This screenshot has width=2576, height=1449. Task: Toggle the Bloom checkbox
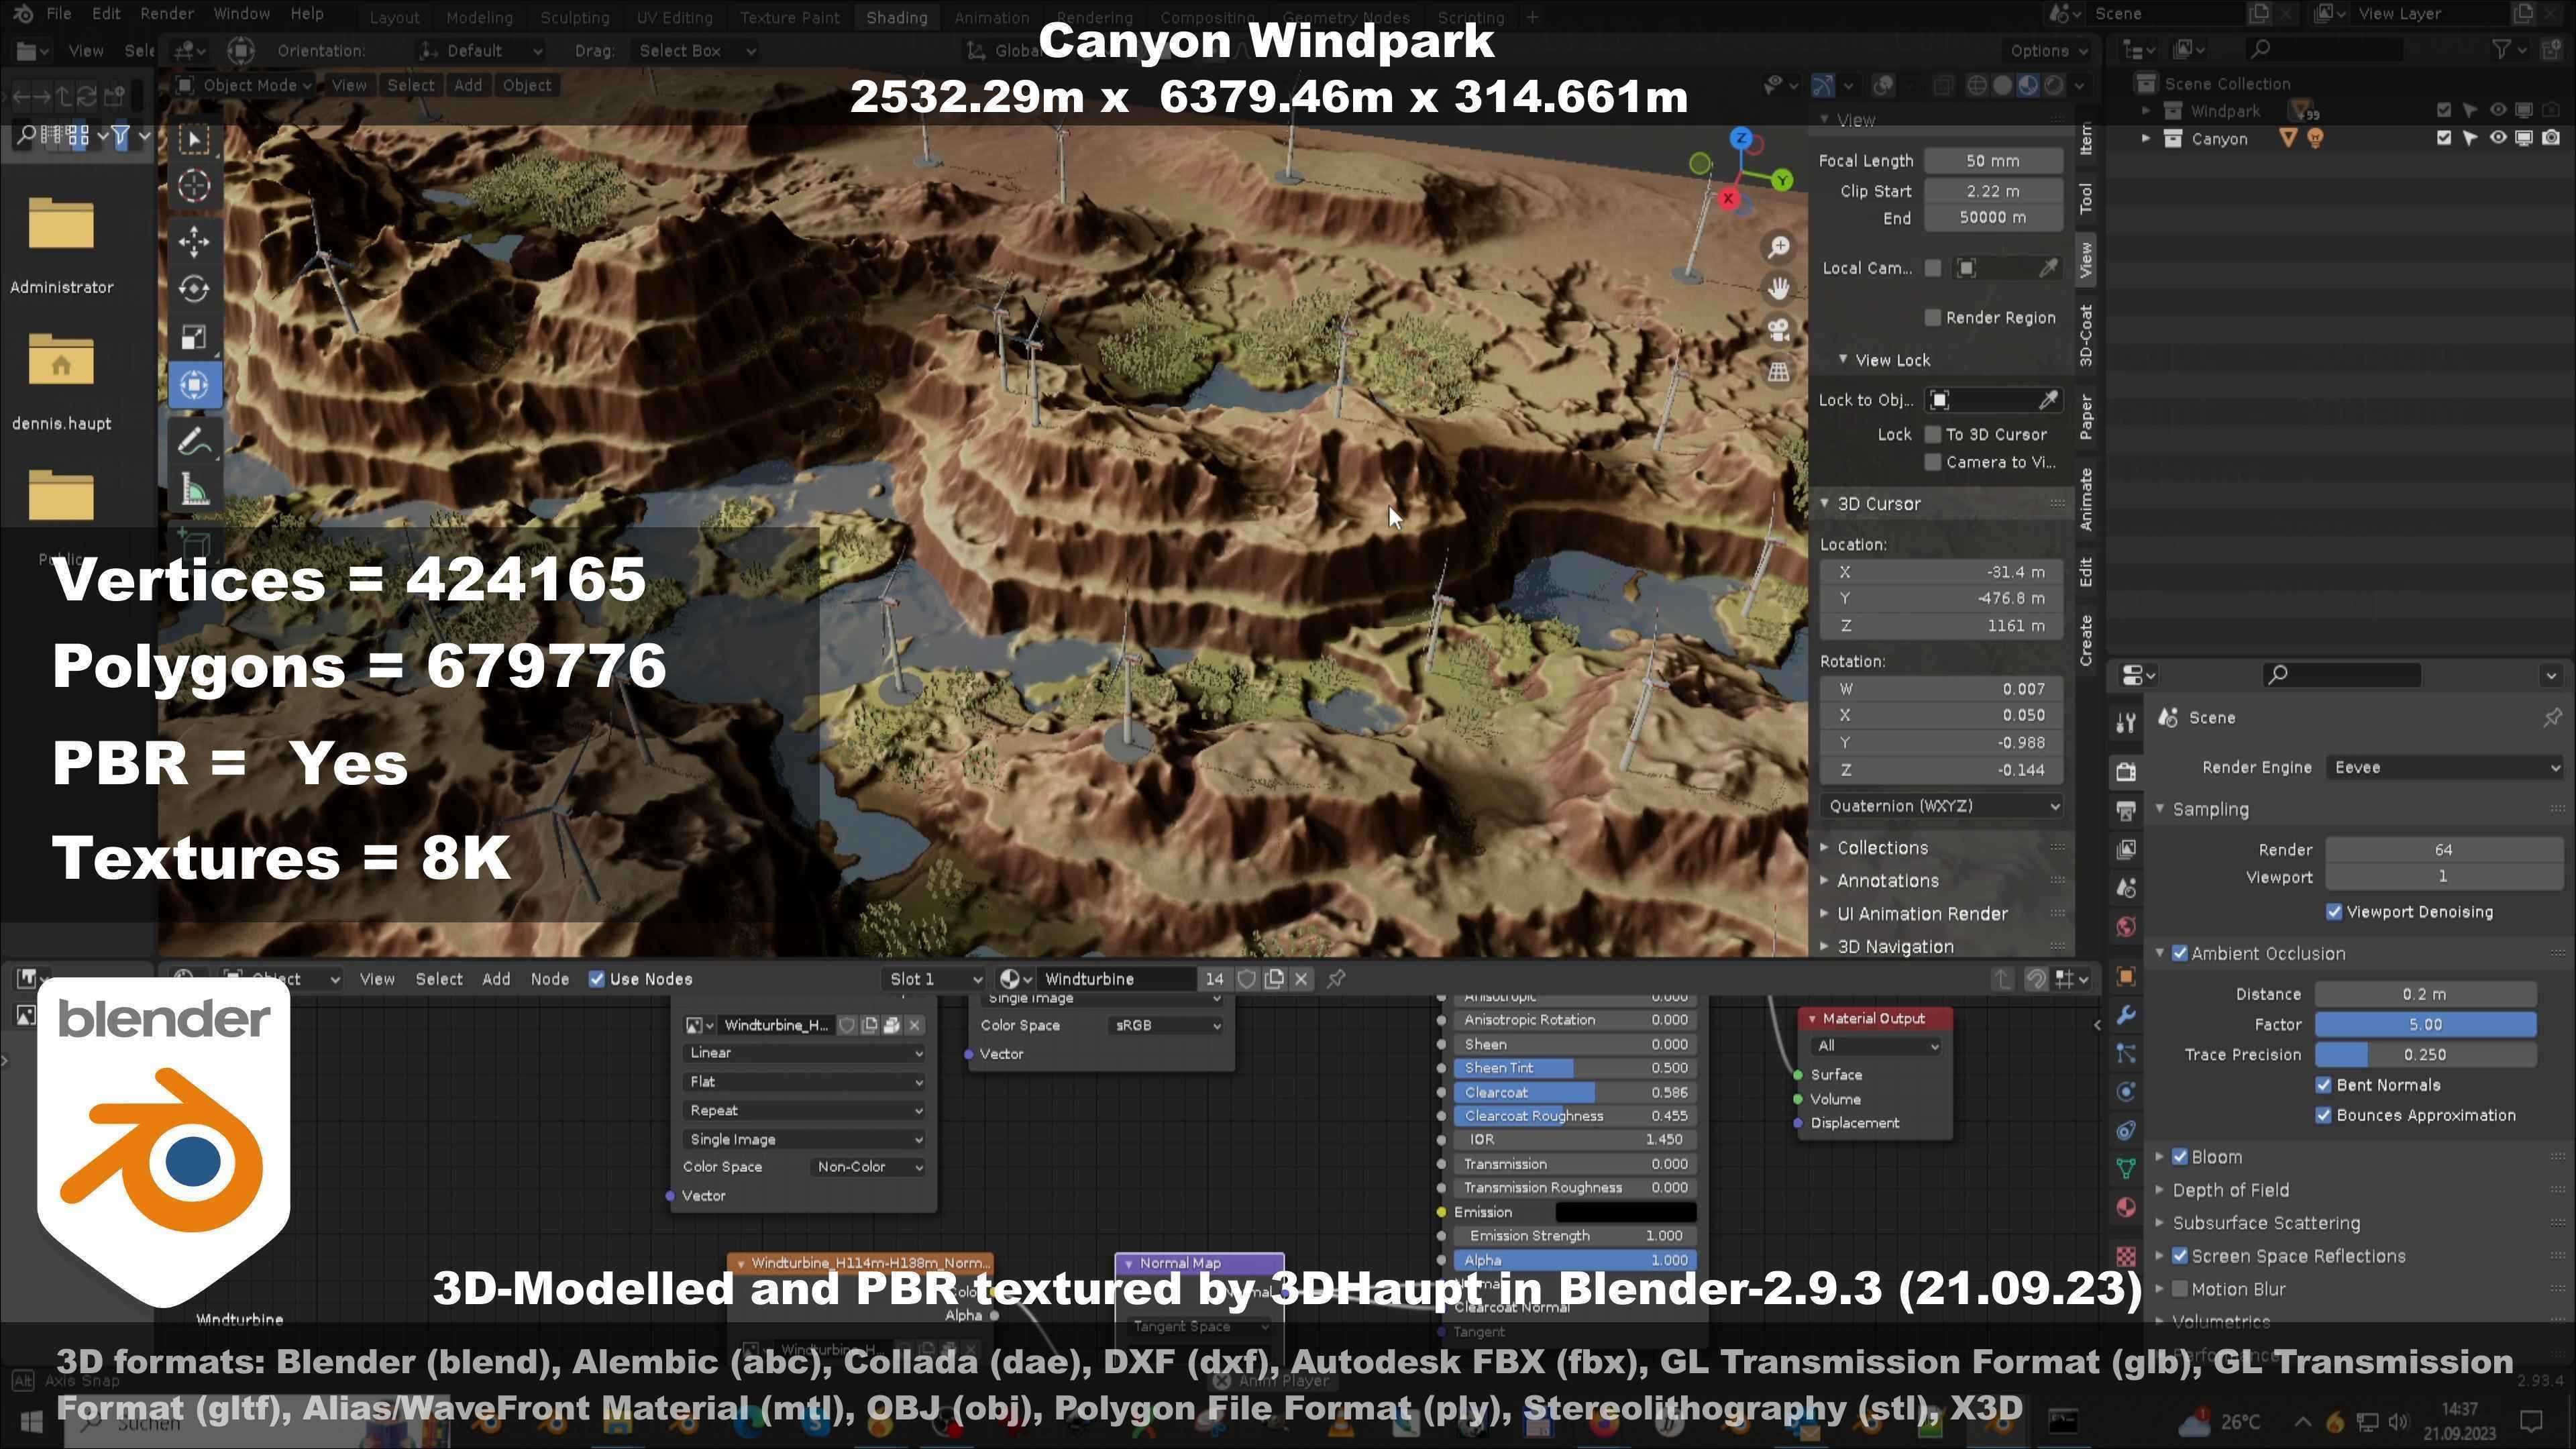click(2180, 1157)
